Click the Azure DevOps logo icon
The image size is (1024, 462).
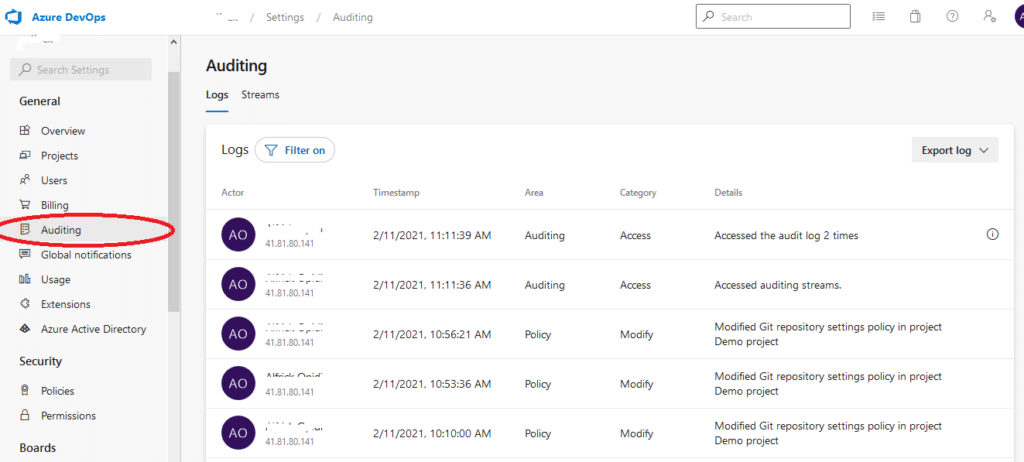coord(15,17)
